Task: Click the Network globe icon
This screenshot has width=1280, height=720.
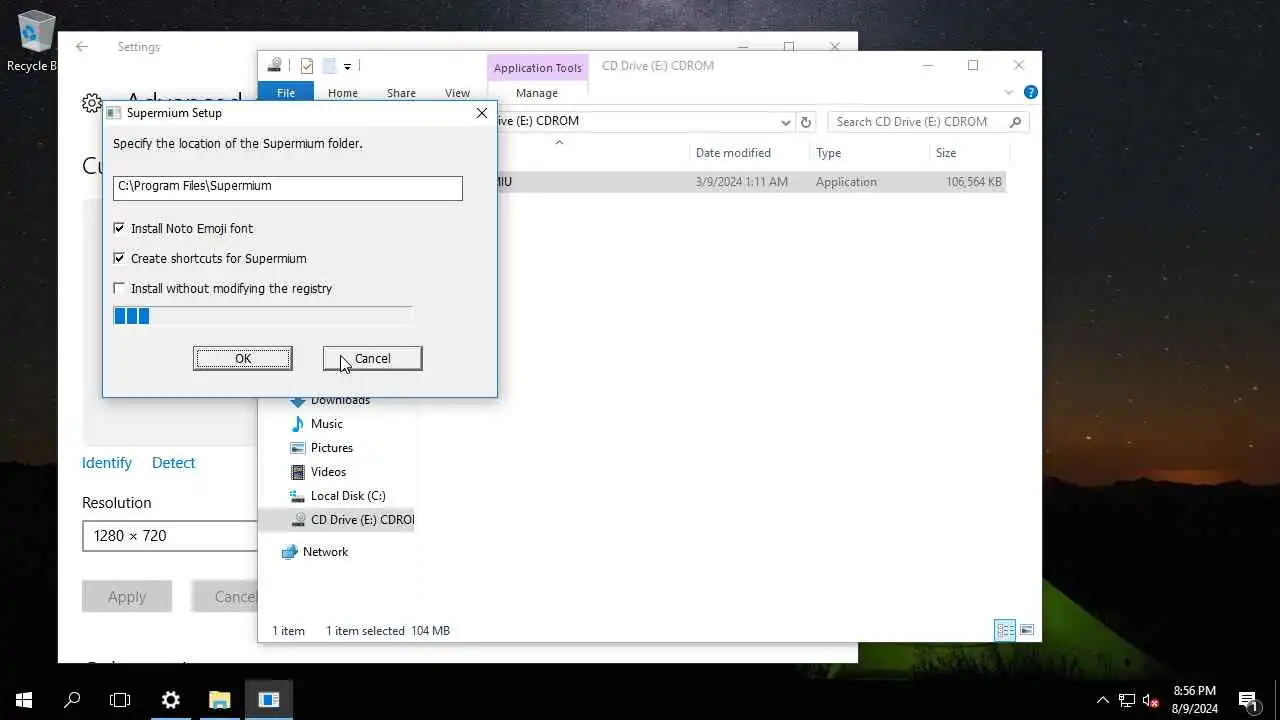Action: (289, 552)
